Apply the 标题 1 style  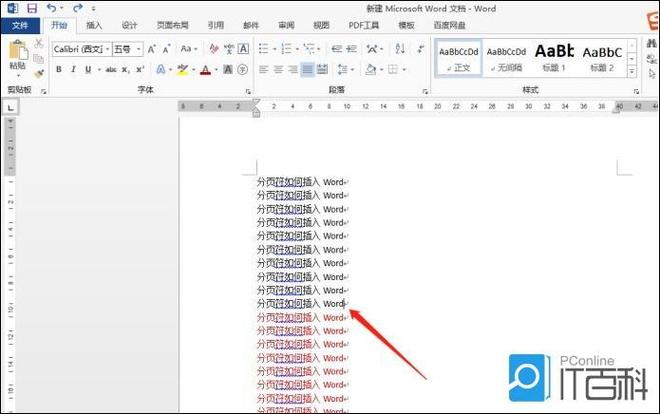click(x=554, y=58)
